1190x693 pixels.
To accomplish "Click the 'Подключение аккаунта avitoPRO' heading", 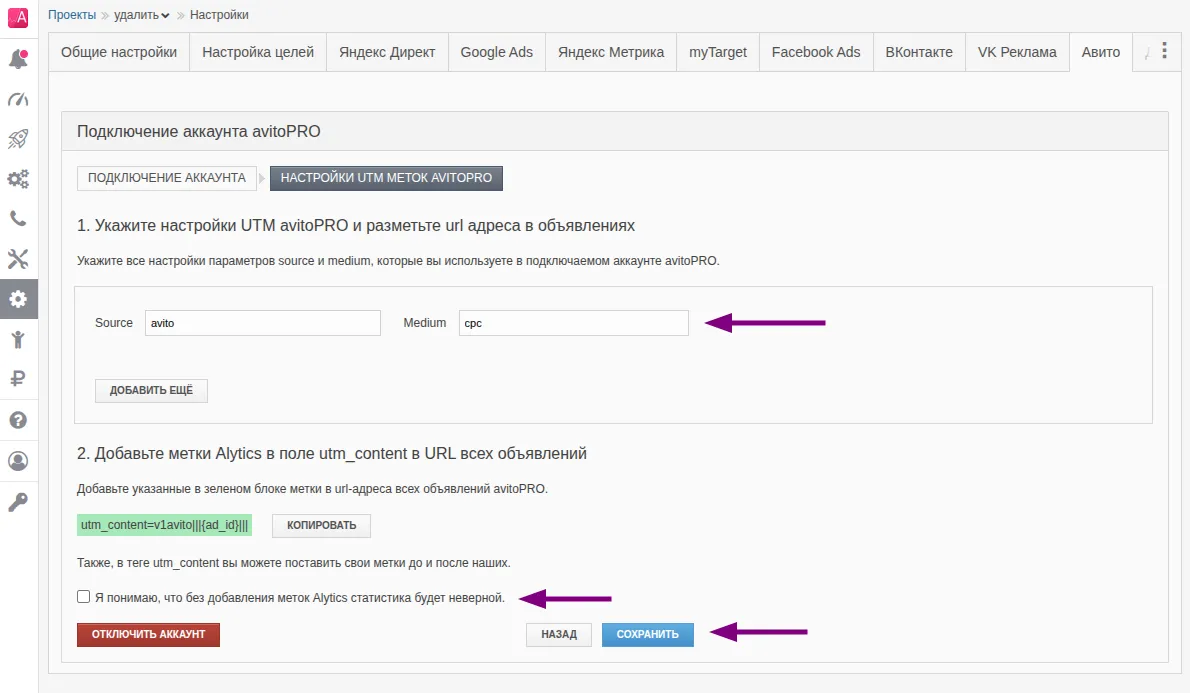I will pyautogui.click(x=199, y=131).
